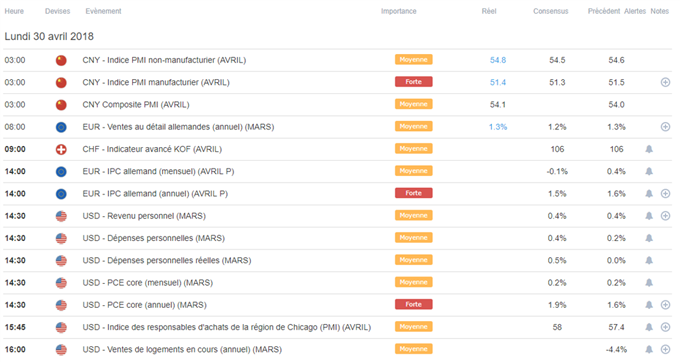
Task: Add note plus icon for CNY PMI manufacturier
Action: pos(665,82)
